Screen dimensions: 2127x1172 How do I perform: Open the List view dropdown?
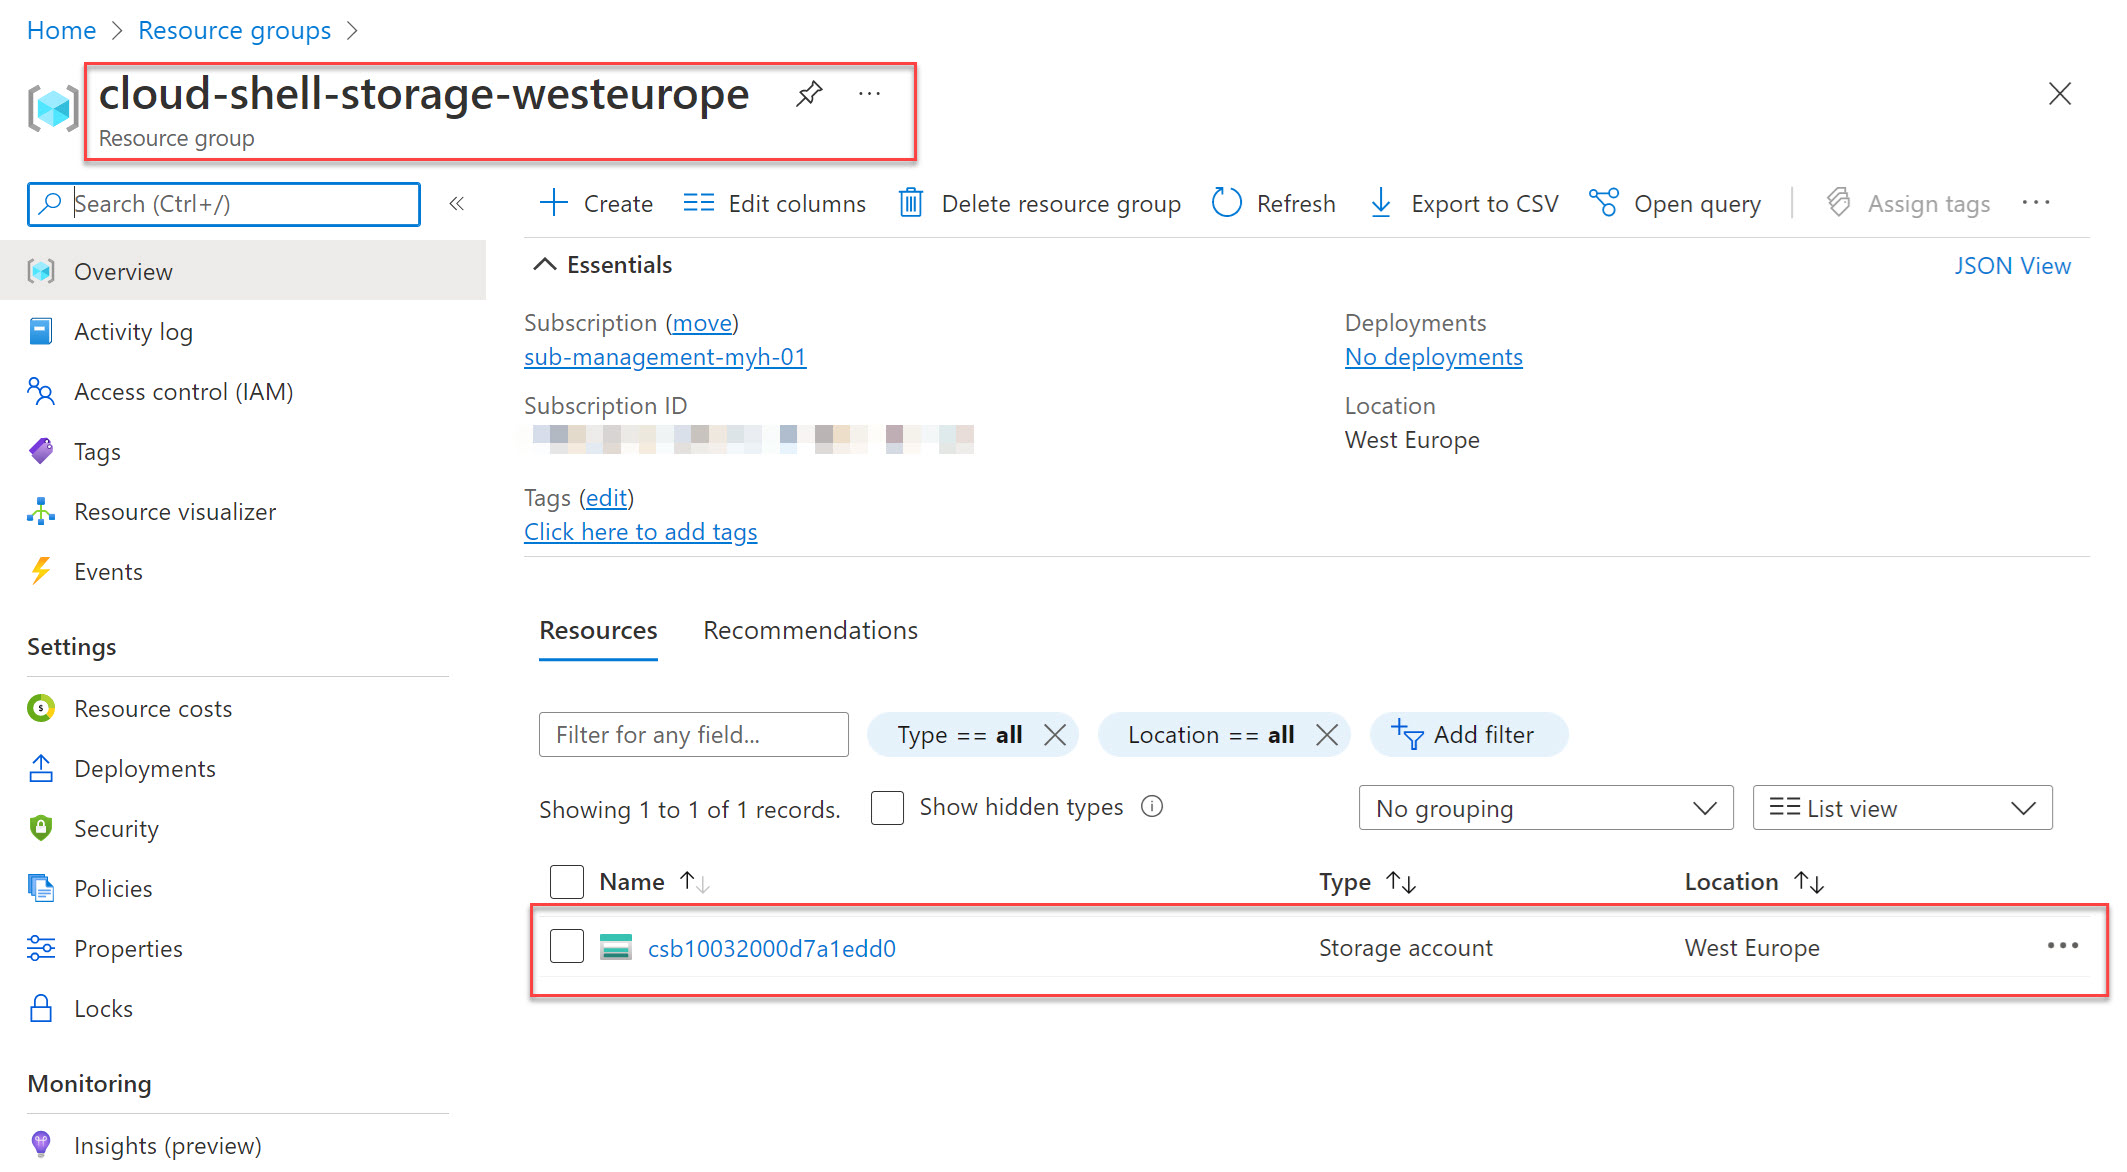(1901, 807)
